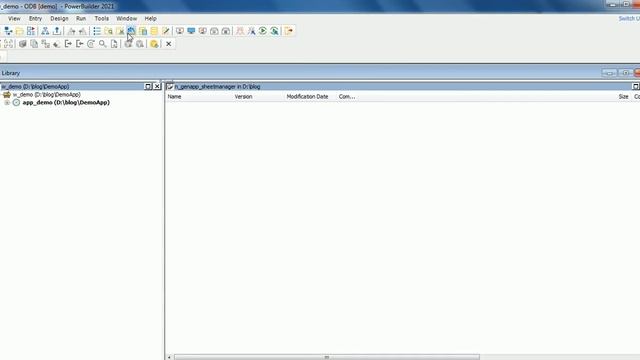Open the Run menu
640x360 pixels.
pyautogui.click(x=81, y=18)
